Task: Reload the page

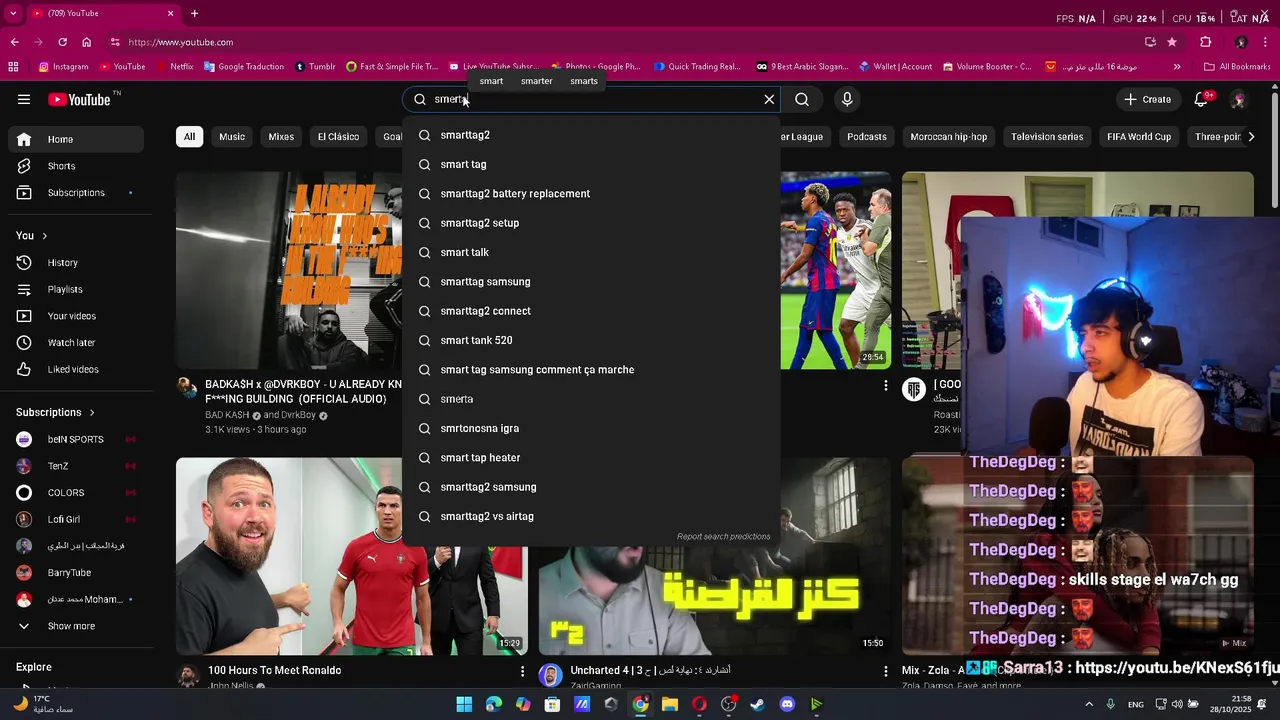Action: point(62,42)
